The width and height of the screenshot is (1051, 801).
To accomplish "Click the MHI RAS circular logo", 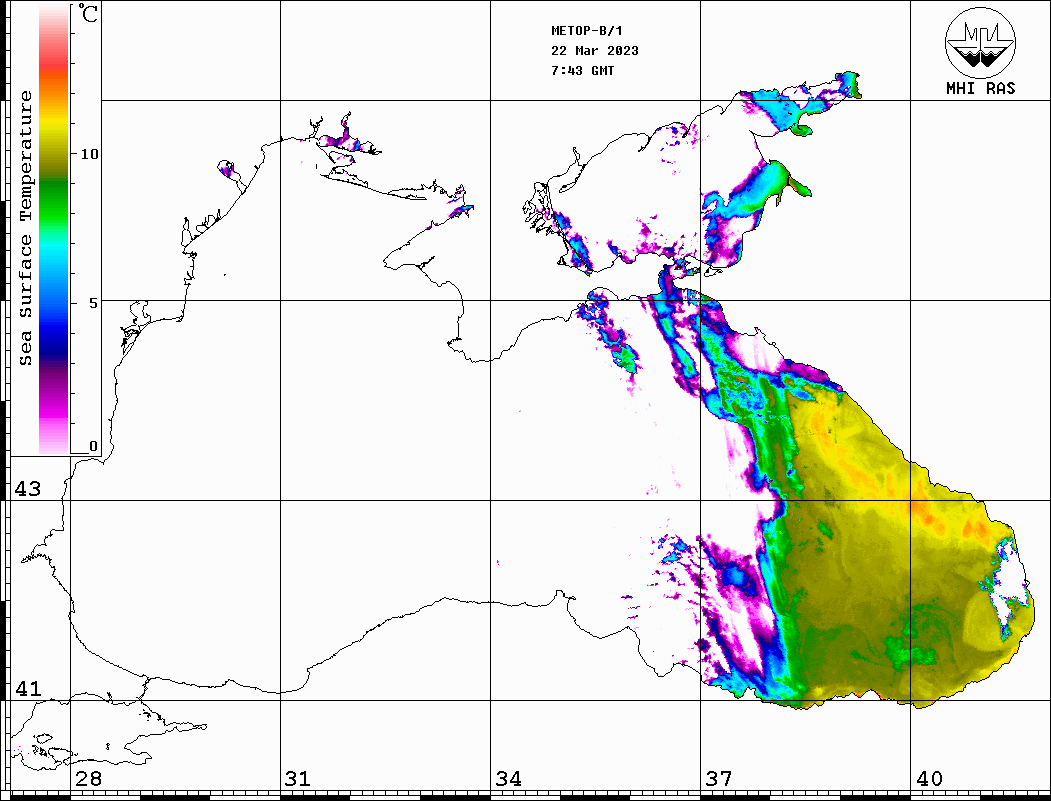I will pyautogui.click(x=980, y=42).
